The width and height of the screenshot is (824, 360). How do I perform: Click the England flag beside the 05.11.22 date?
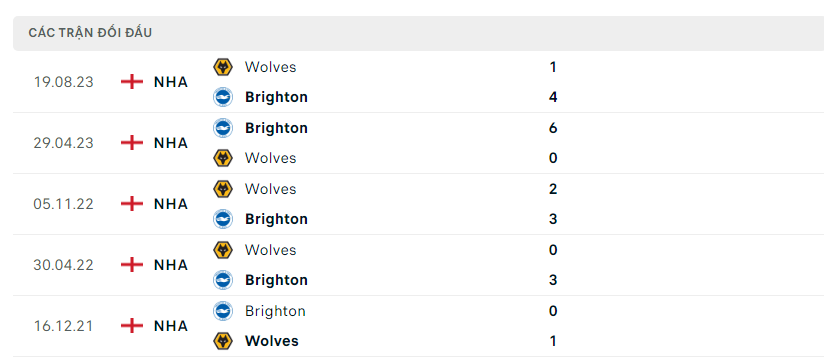(132, 204)
